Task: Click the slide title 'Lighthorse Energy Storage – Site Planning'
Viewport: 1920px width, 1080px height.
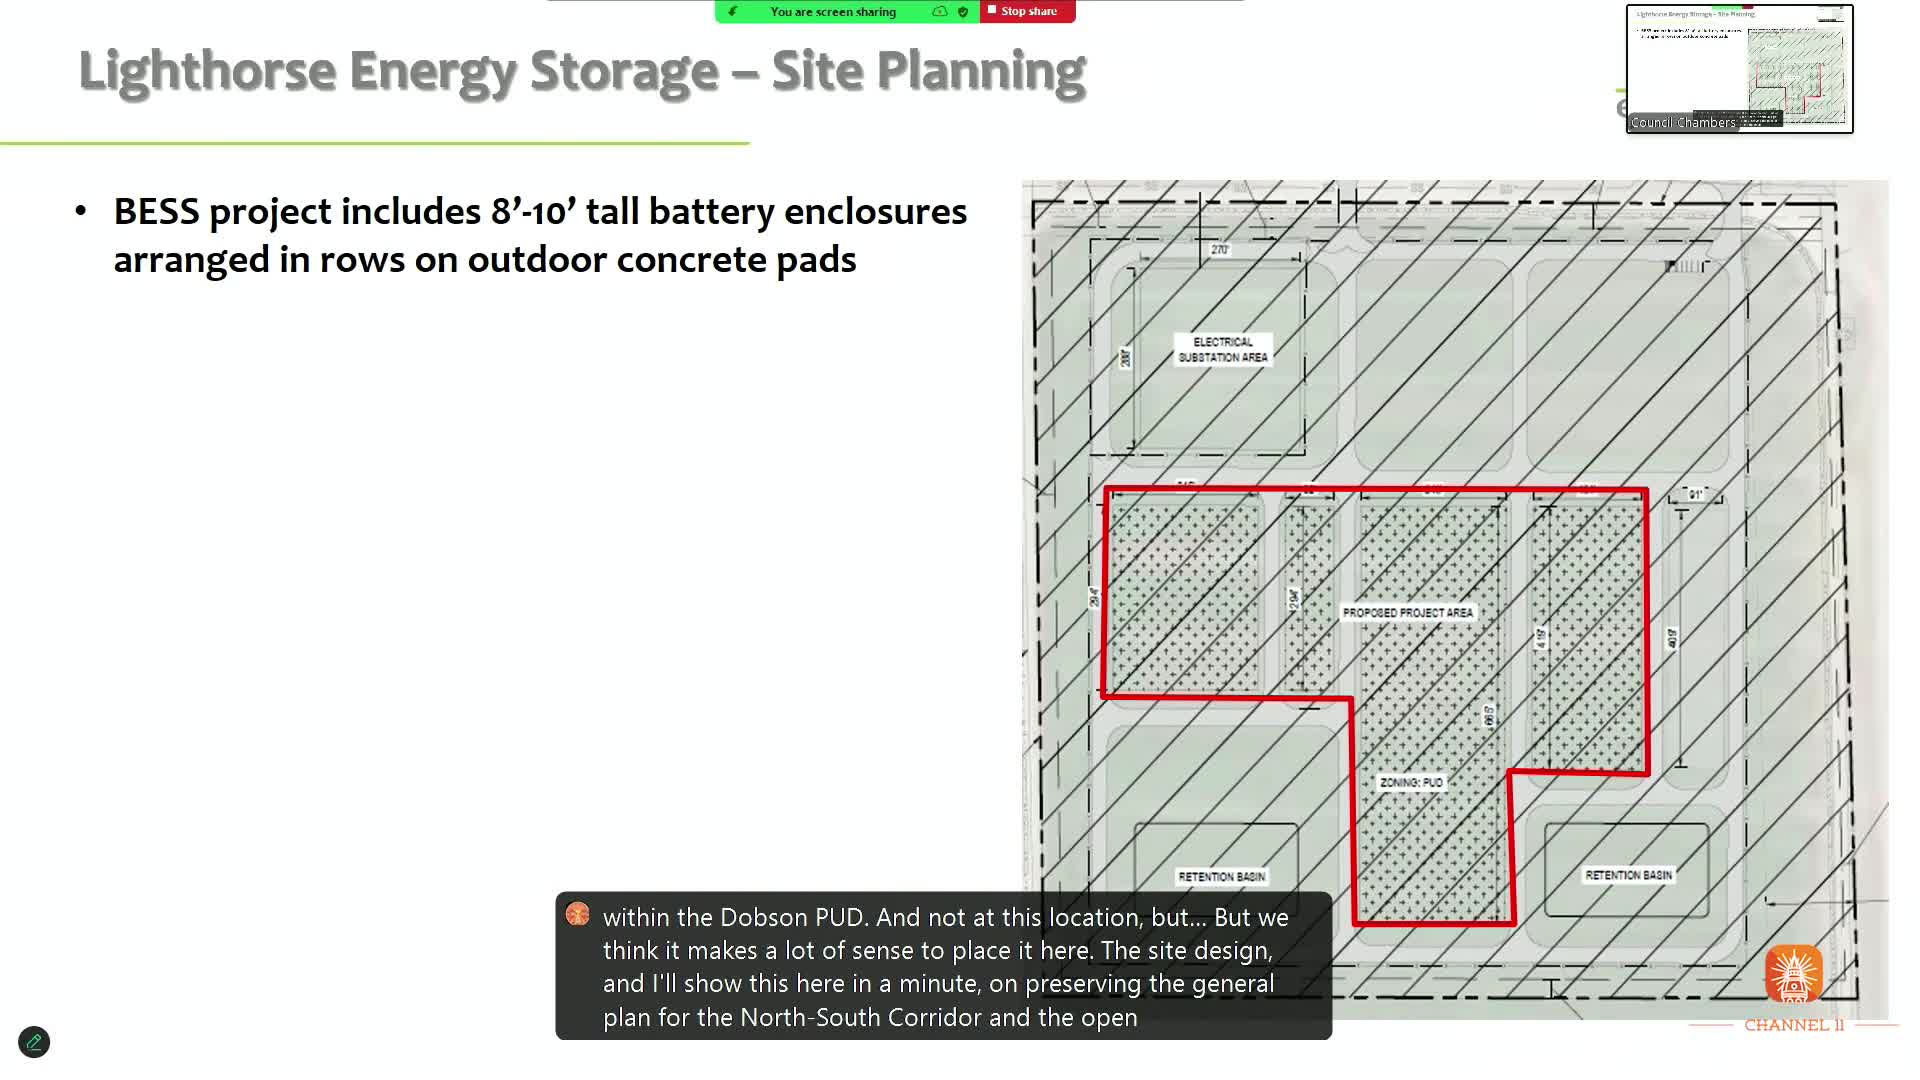Action: 582,71
